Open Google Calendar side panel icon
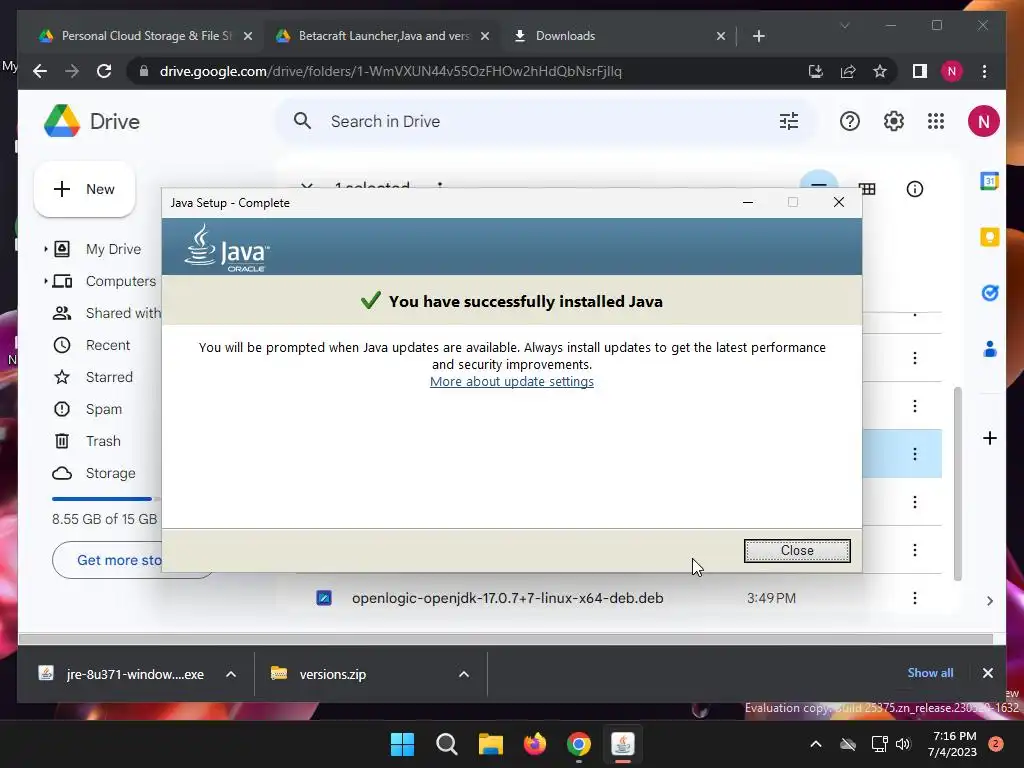 (x=989, y=181)
